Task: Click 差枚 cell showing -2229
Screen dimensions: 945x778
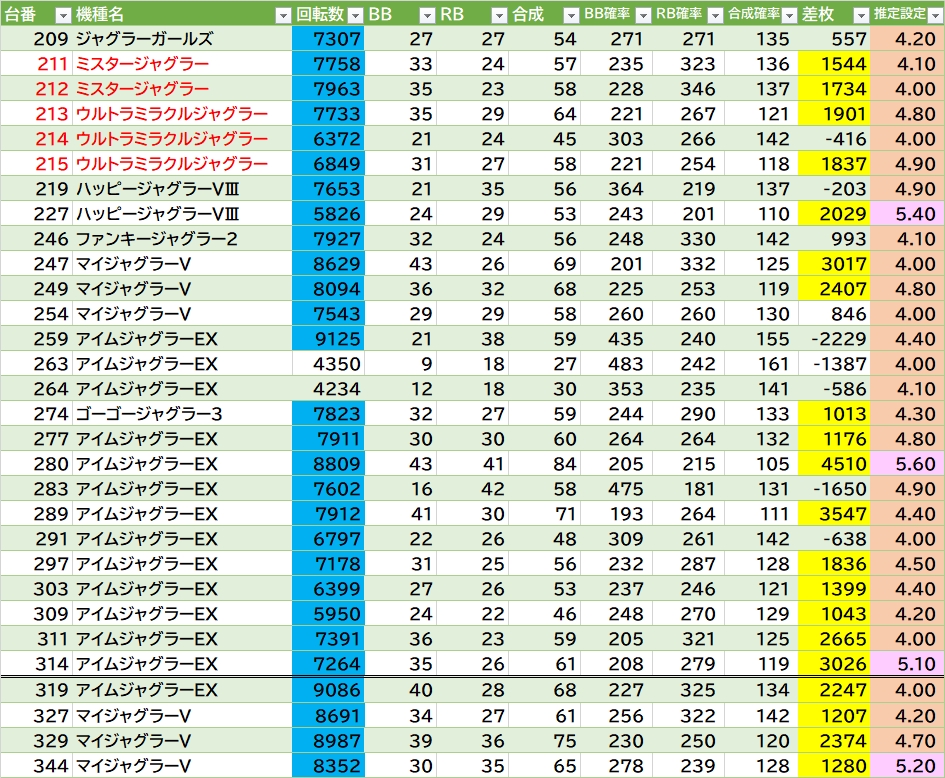Action: coord(834,339)
